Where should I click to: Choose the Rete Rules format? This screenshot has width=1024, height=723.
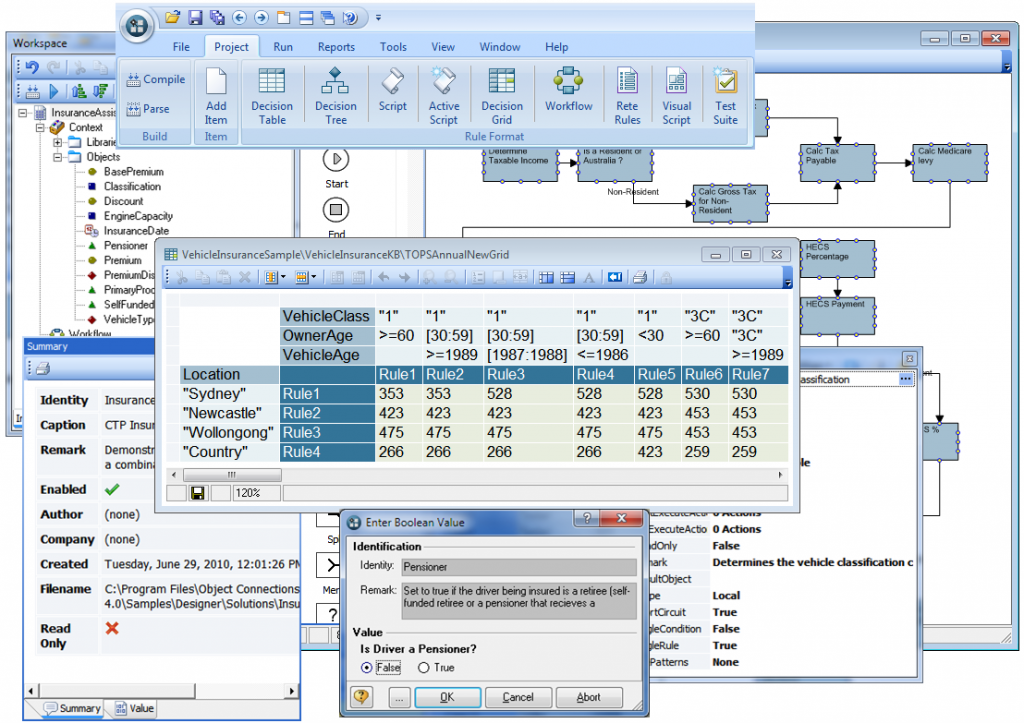pyautogui.click(x=627, y=95)
